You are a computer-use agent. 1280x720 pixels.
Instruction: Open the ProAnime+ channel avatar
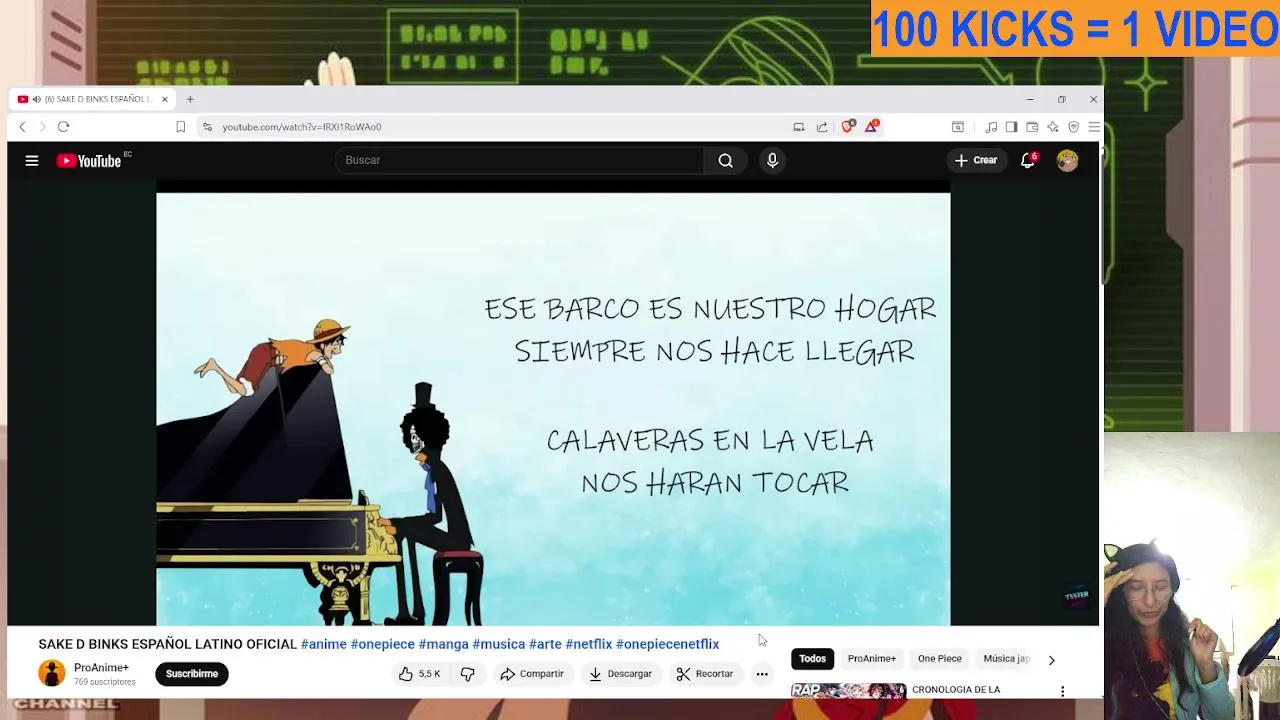point(52,673)
